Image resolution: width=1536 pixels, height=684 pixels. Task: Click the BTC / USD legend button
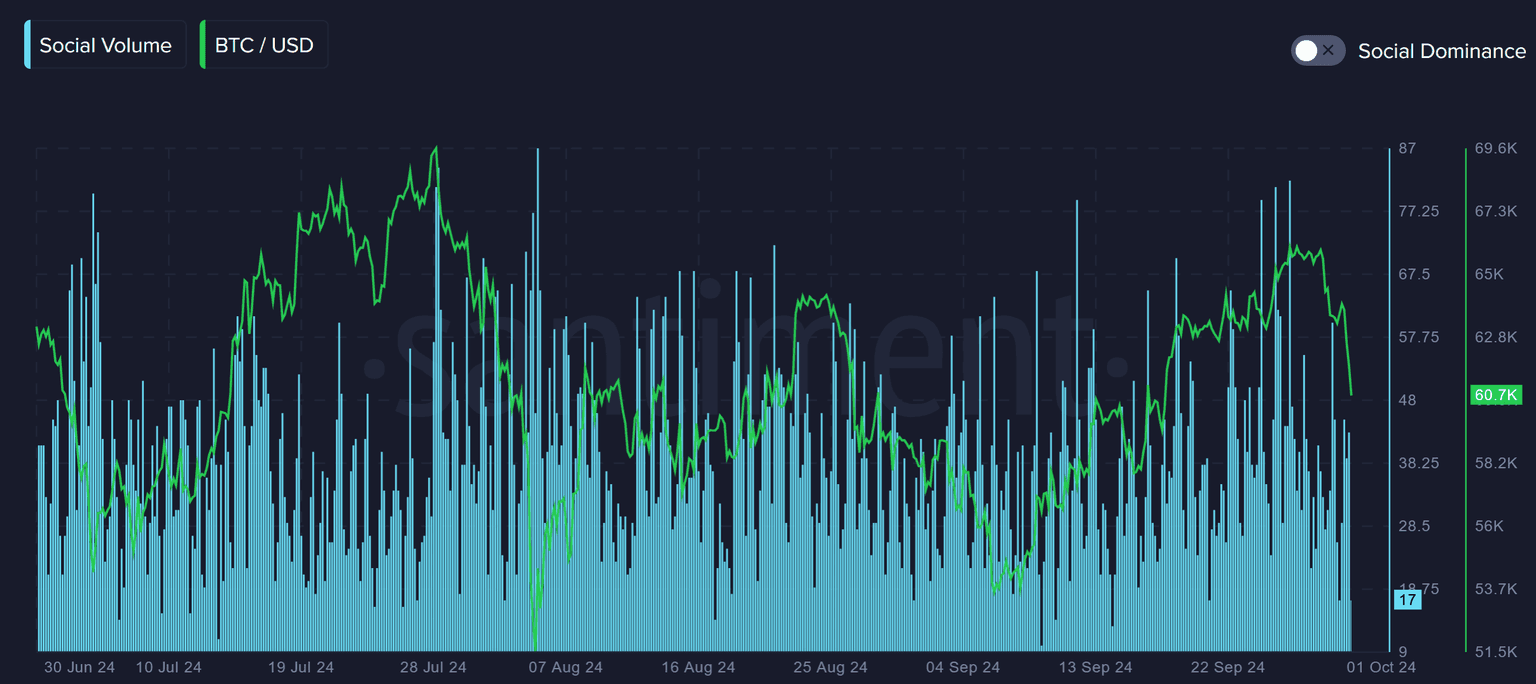coord(264,45)
